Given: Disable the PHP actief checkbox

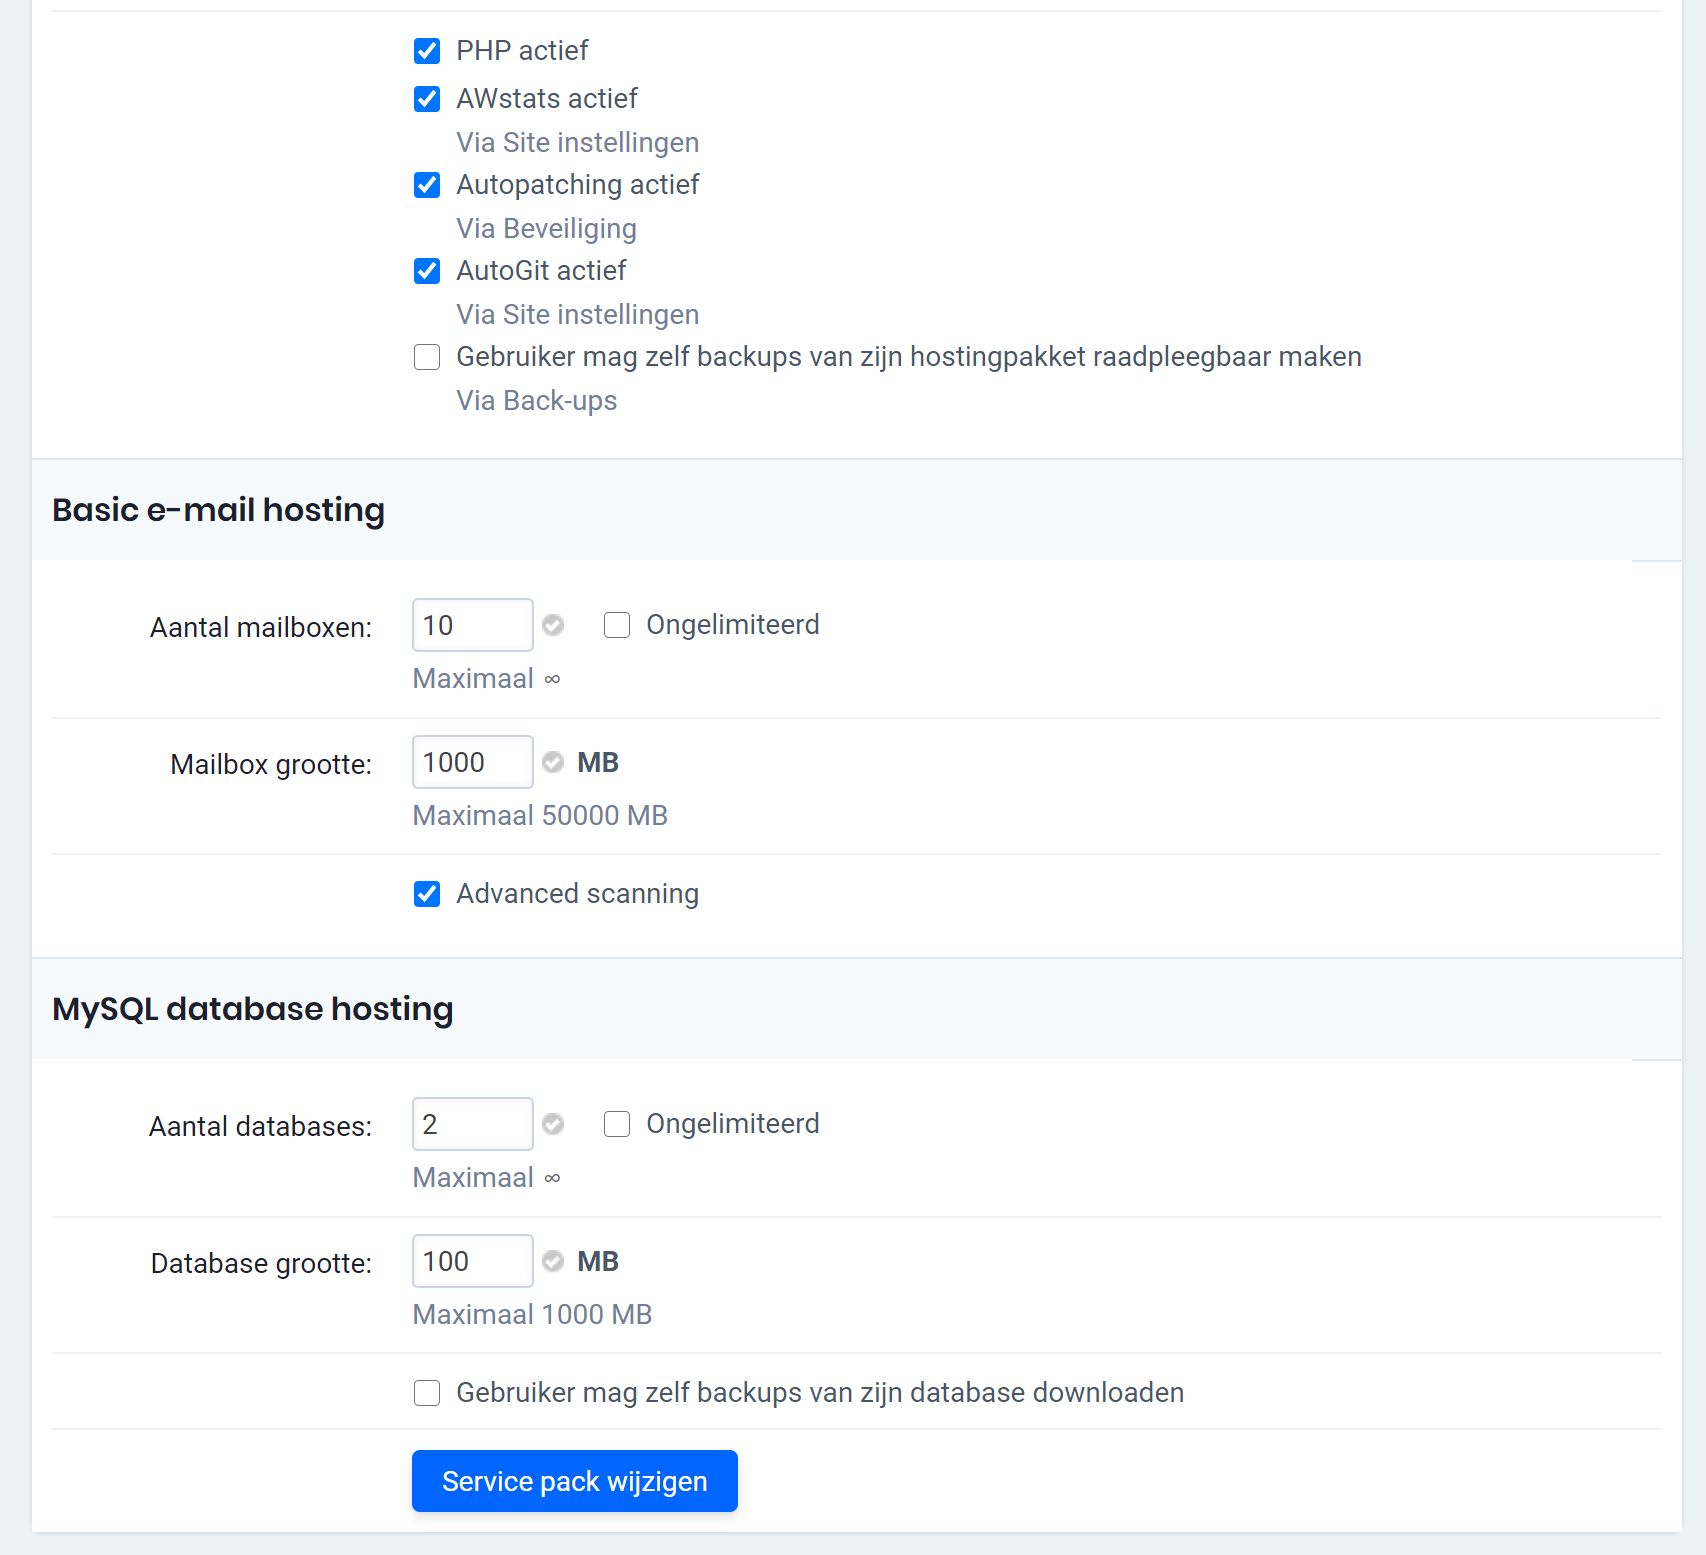Looking at the screenshot, I should click(x=427, y=51).
